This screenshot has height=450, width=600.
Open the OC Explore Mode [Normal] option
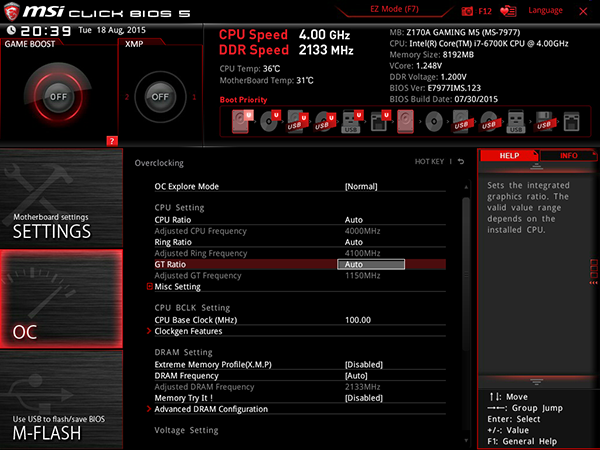(361, 186)
